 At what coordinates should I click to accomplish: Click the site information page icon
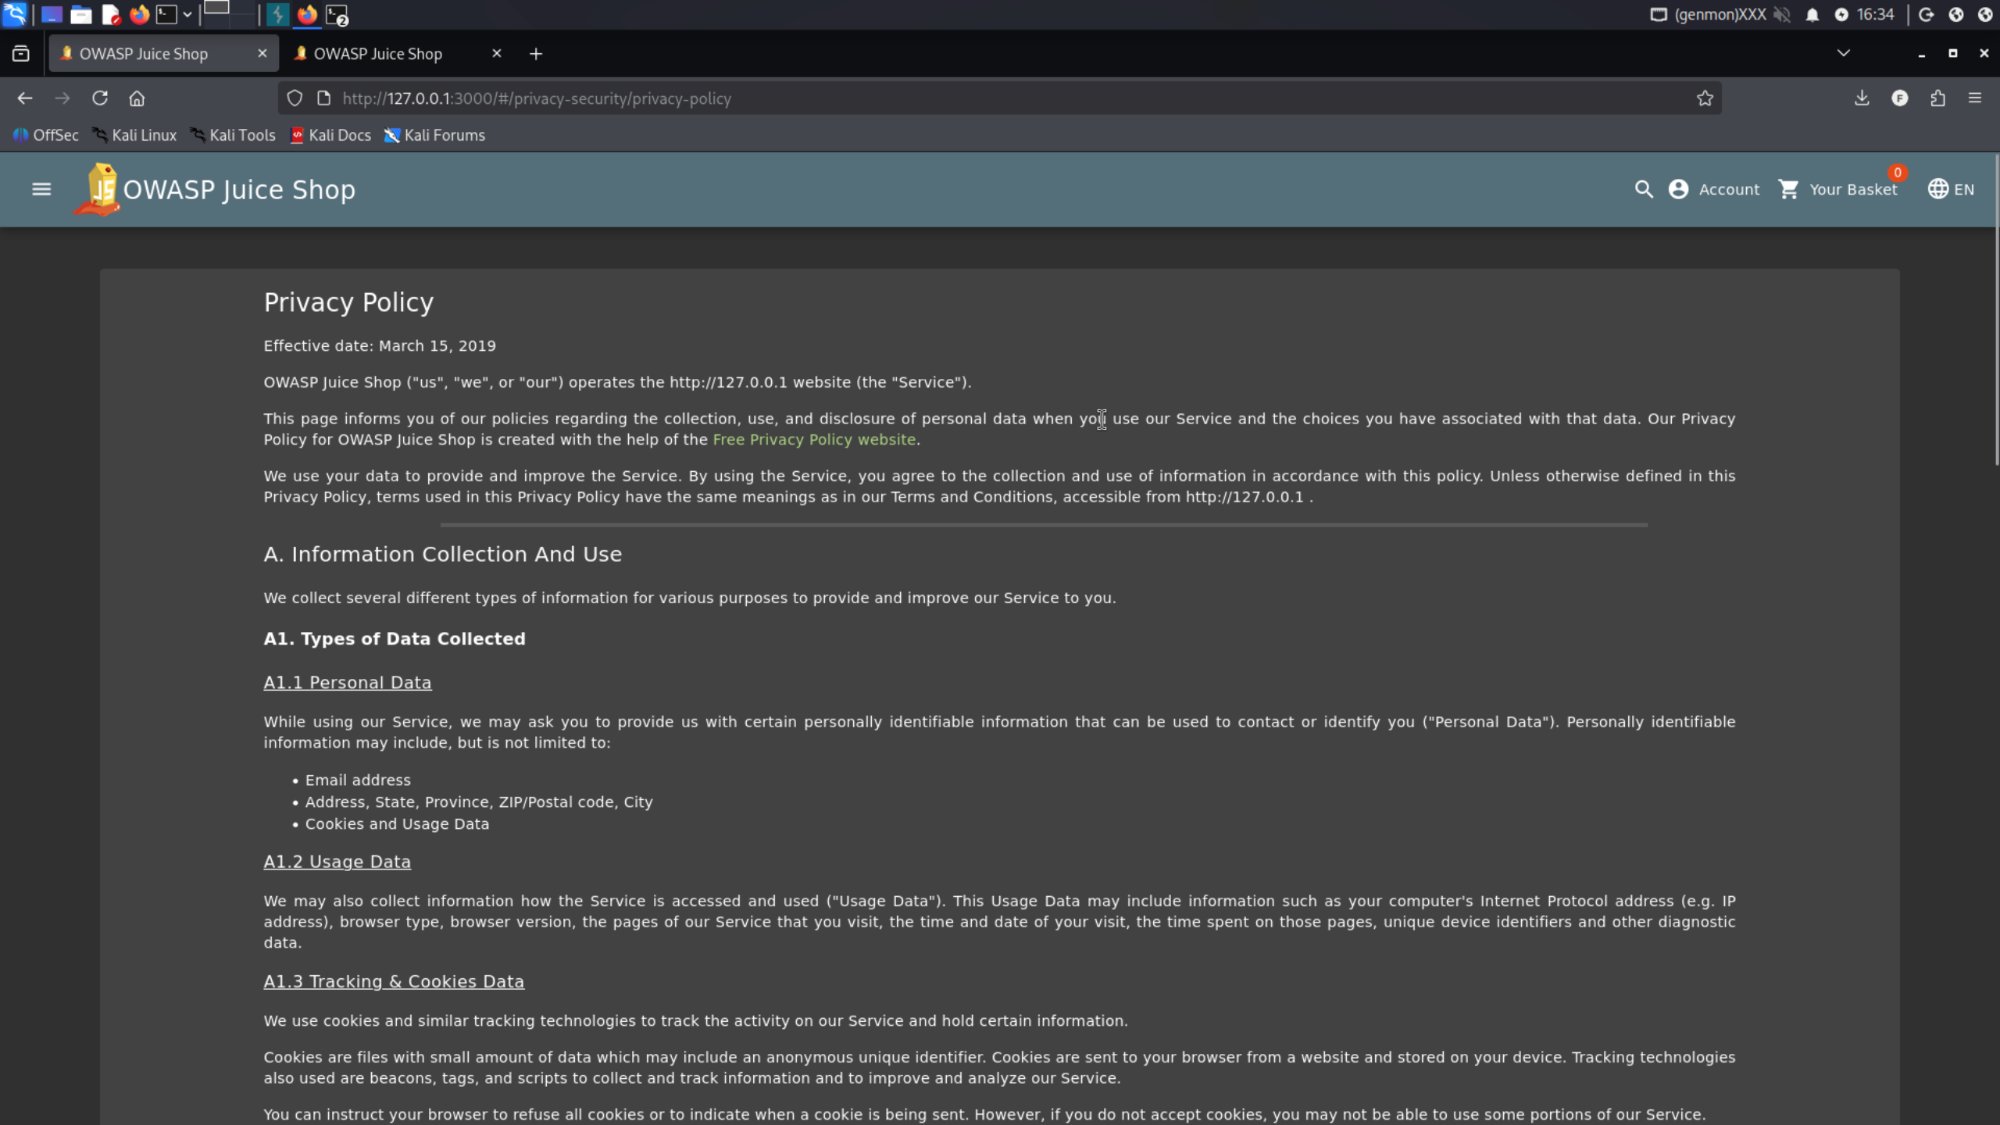point(323,98)
